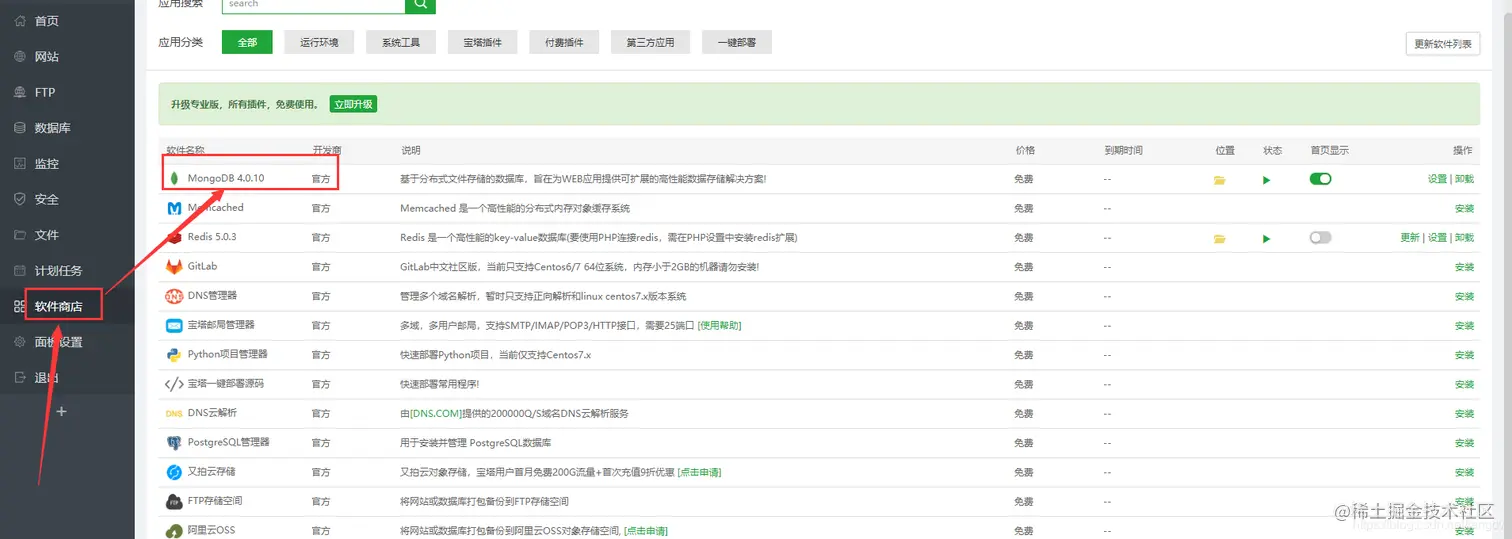Image resolution: width=1512 pixels, height=539 pixels.
Task: Click 设置 link for Redis
Action: point(1437,238)
